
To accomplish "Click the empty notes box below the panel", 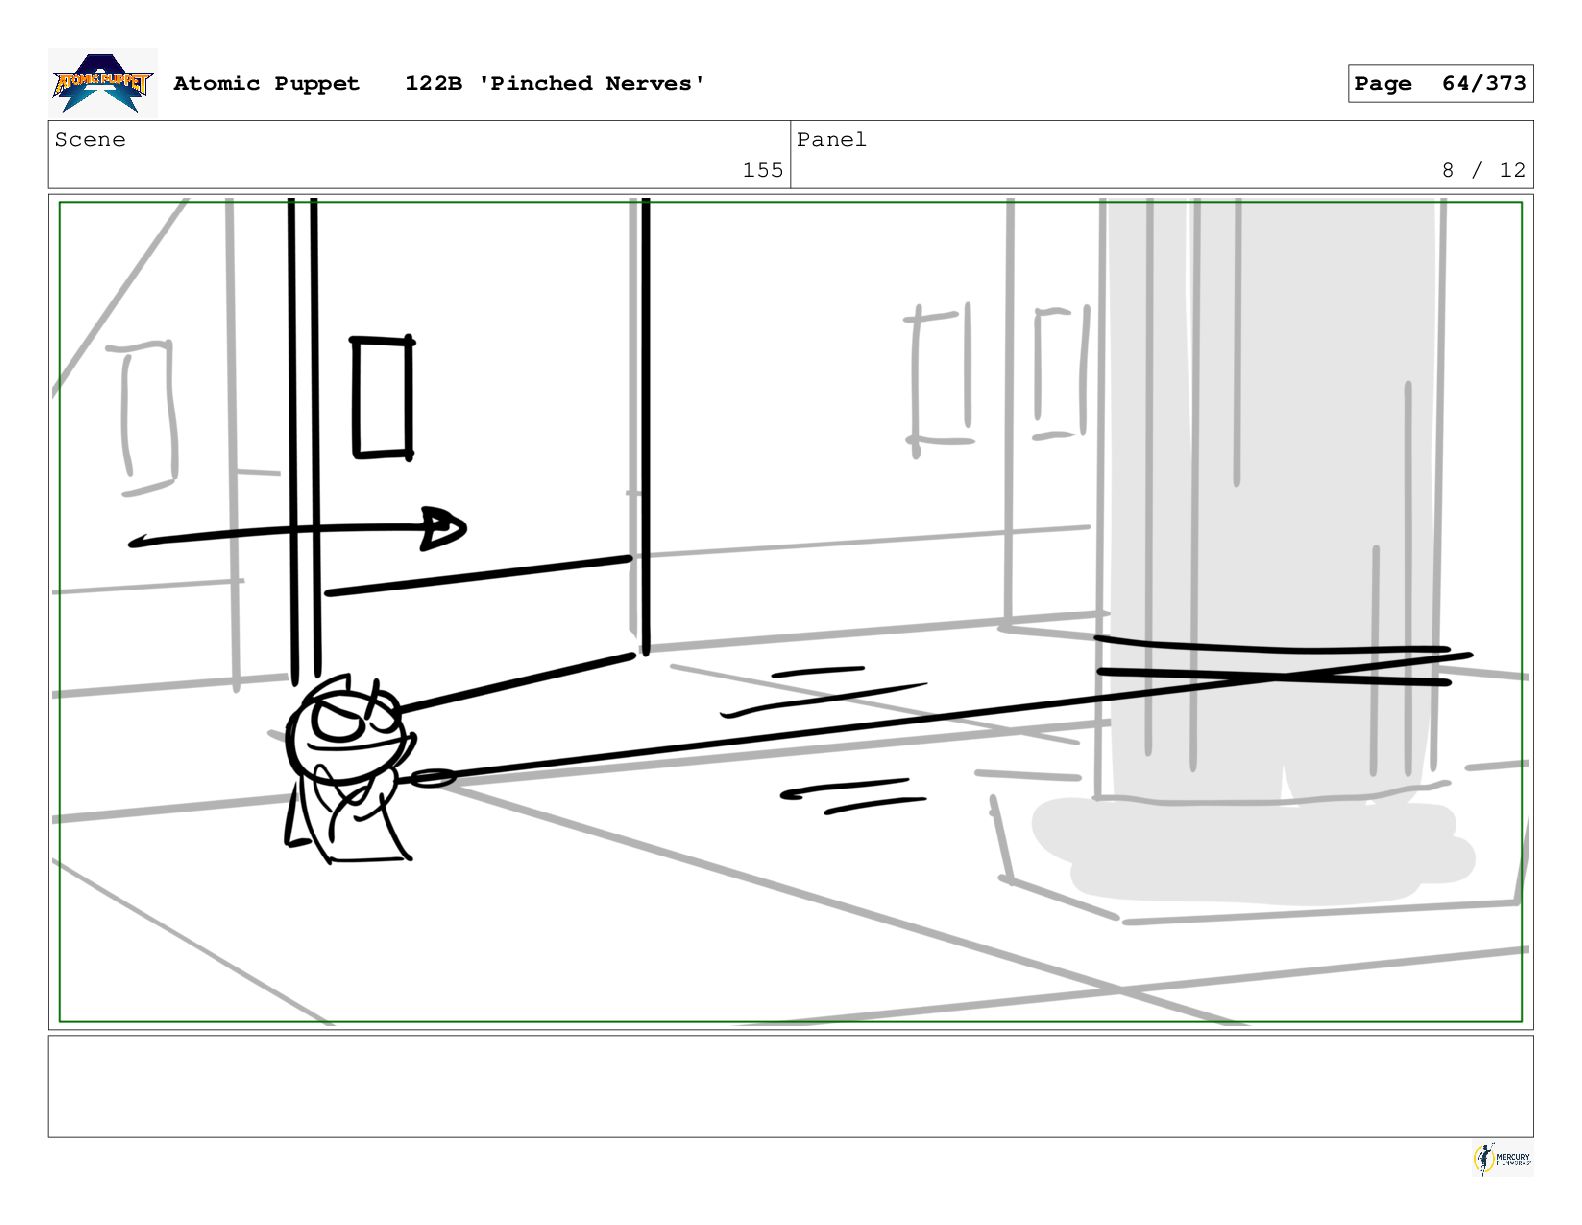I will (x=790, y=1086).
